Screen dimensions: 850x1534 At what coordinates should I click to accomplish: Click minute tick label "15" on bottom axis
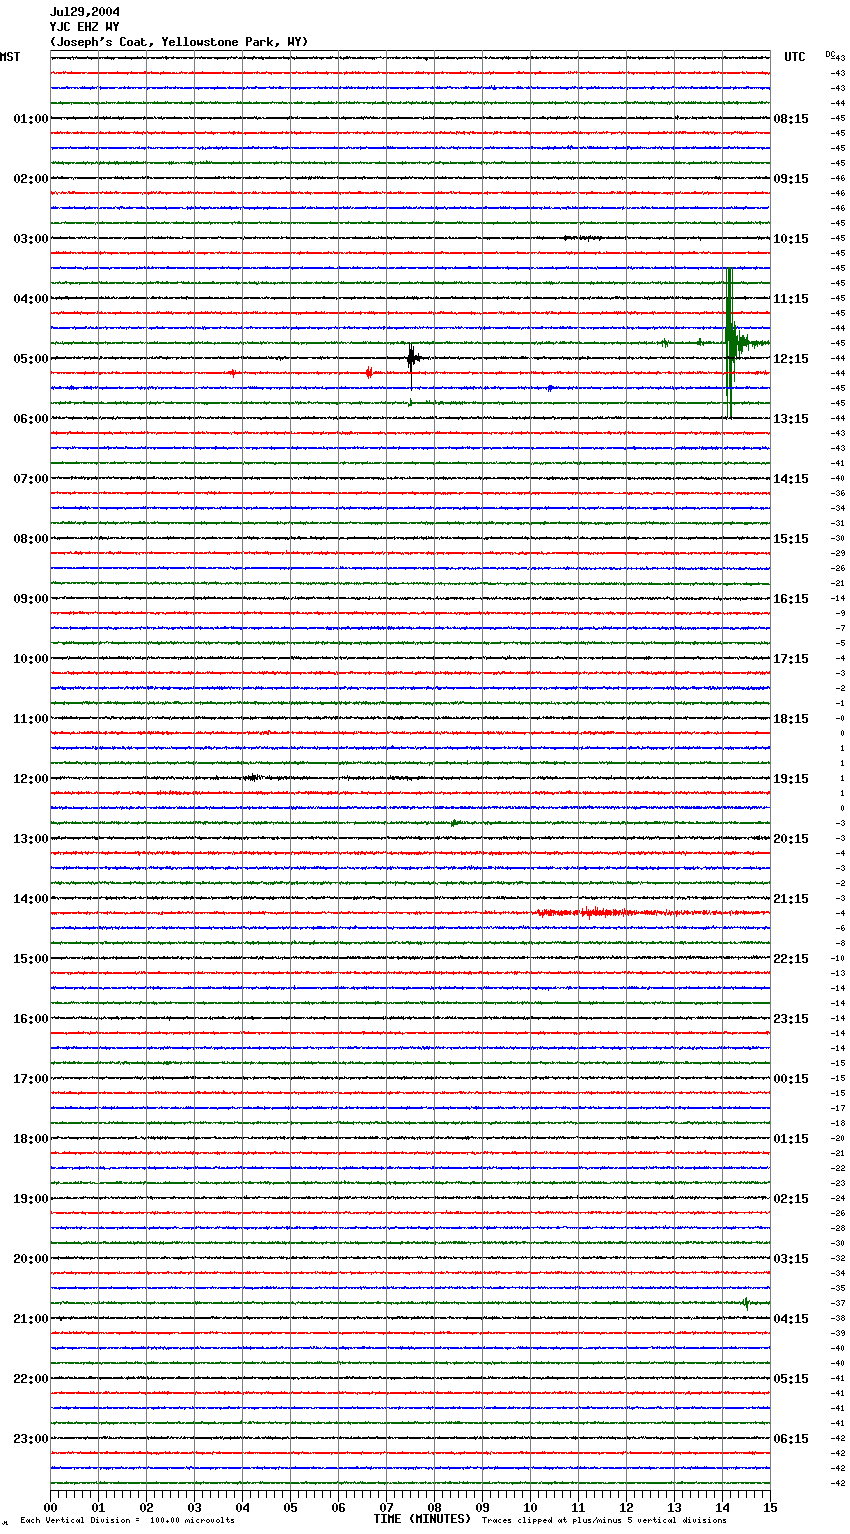click(770, 1508)
